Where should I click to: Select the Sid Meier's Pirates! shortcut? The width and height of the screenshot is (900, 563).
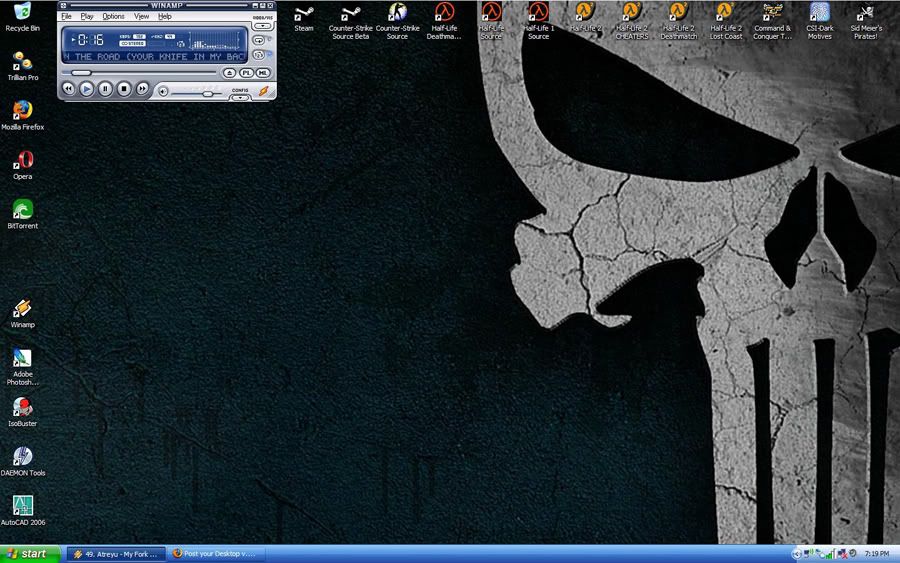pos(866,21)
